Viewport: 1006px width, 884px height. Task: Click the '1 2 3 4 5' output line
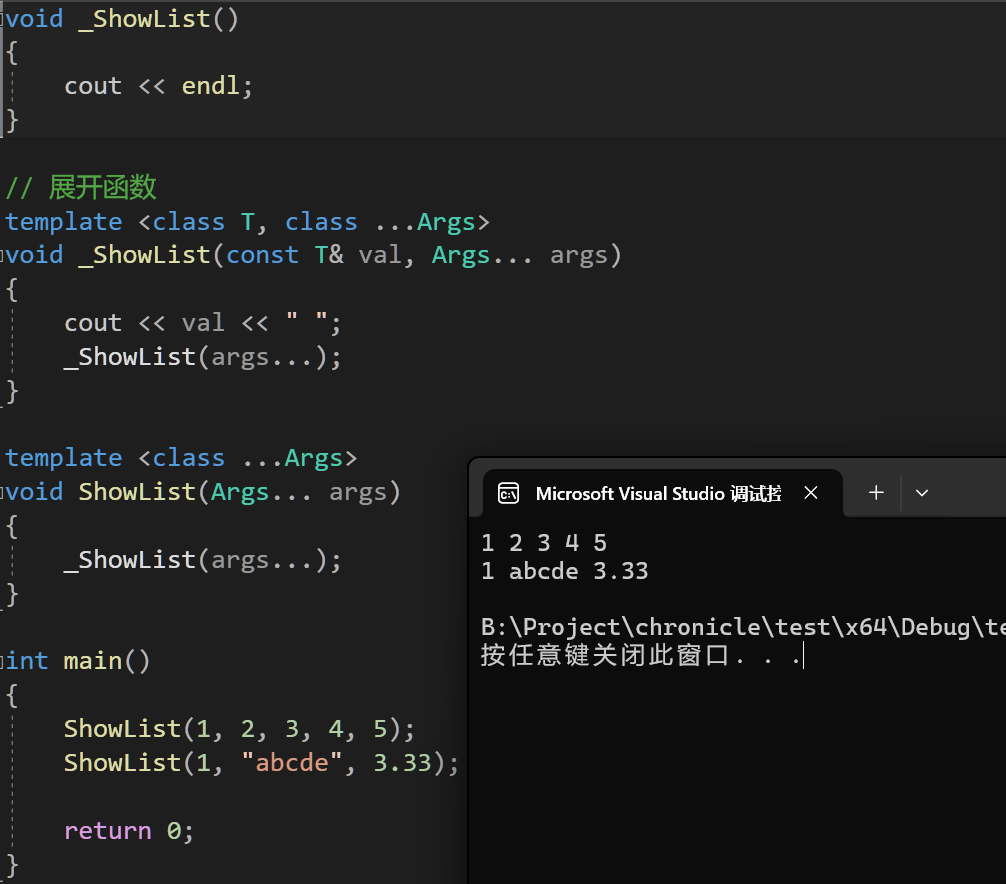[x=544, y=543]
